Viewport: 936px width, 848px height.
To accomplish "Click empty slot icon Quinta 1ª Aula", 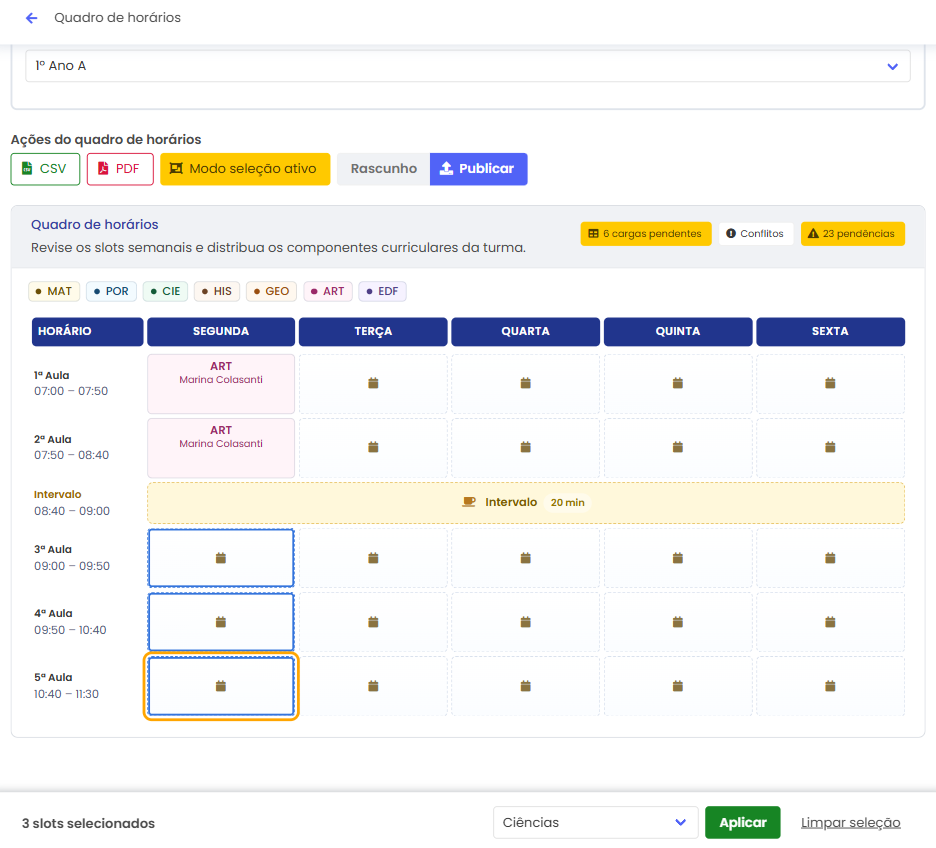I will [x=678, y=383].
